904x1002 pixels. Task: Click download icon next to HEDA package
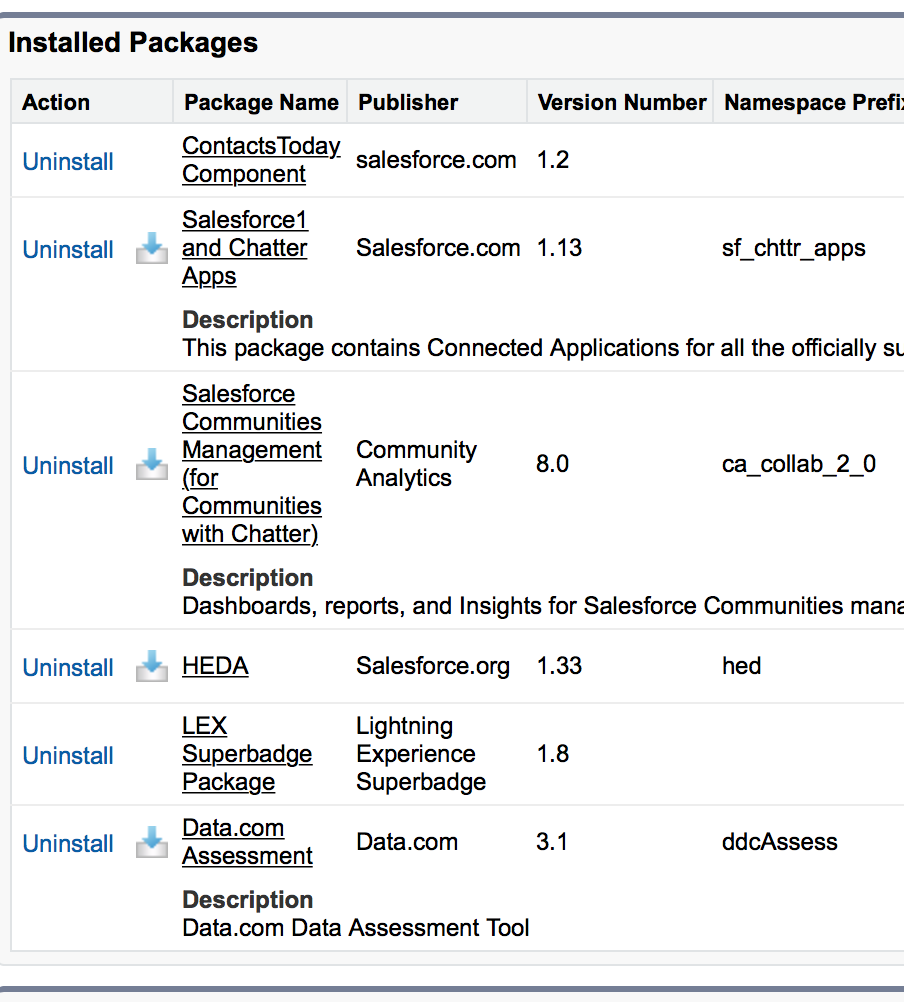[152, 667]
